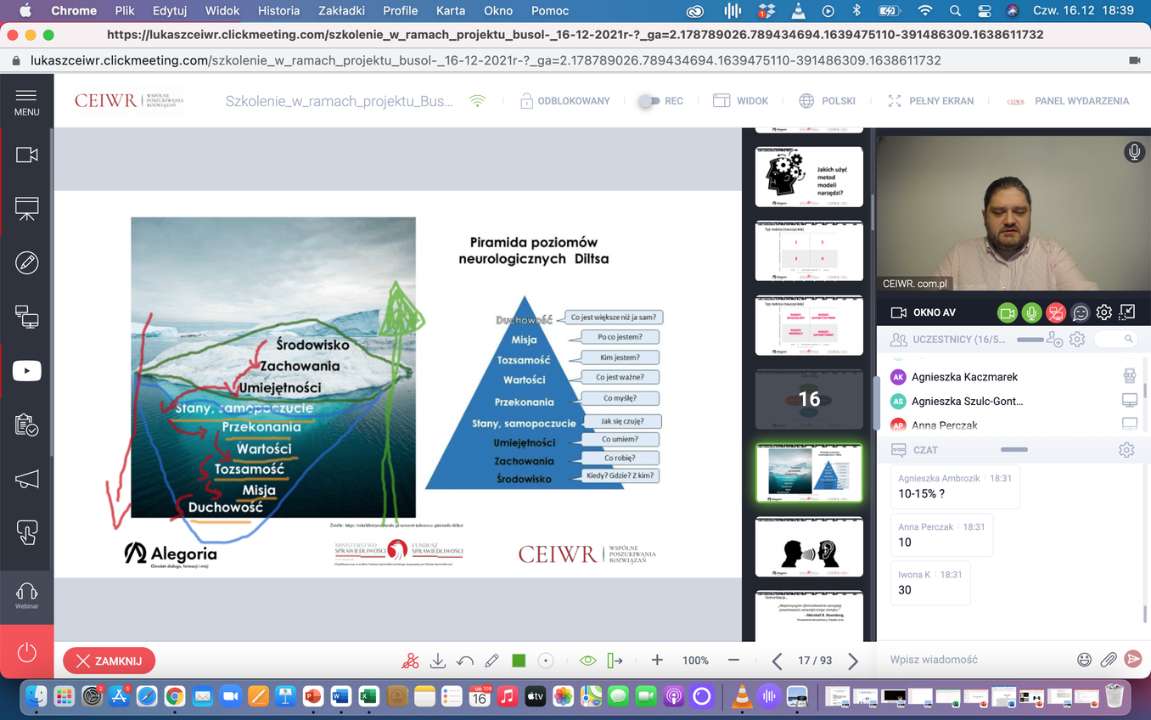Open the whiteboard pencil tool in sidebar
Image resolution: width=1151 pixels, height=720 pixels.
coord(27,263)
